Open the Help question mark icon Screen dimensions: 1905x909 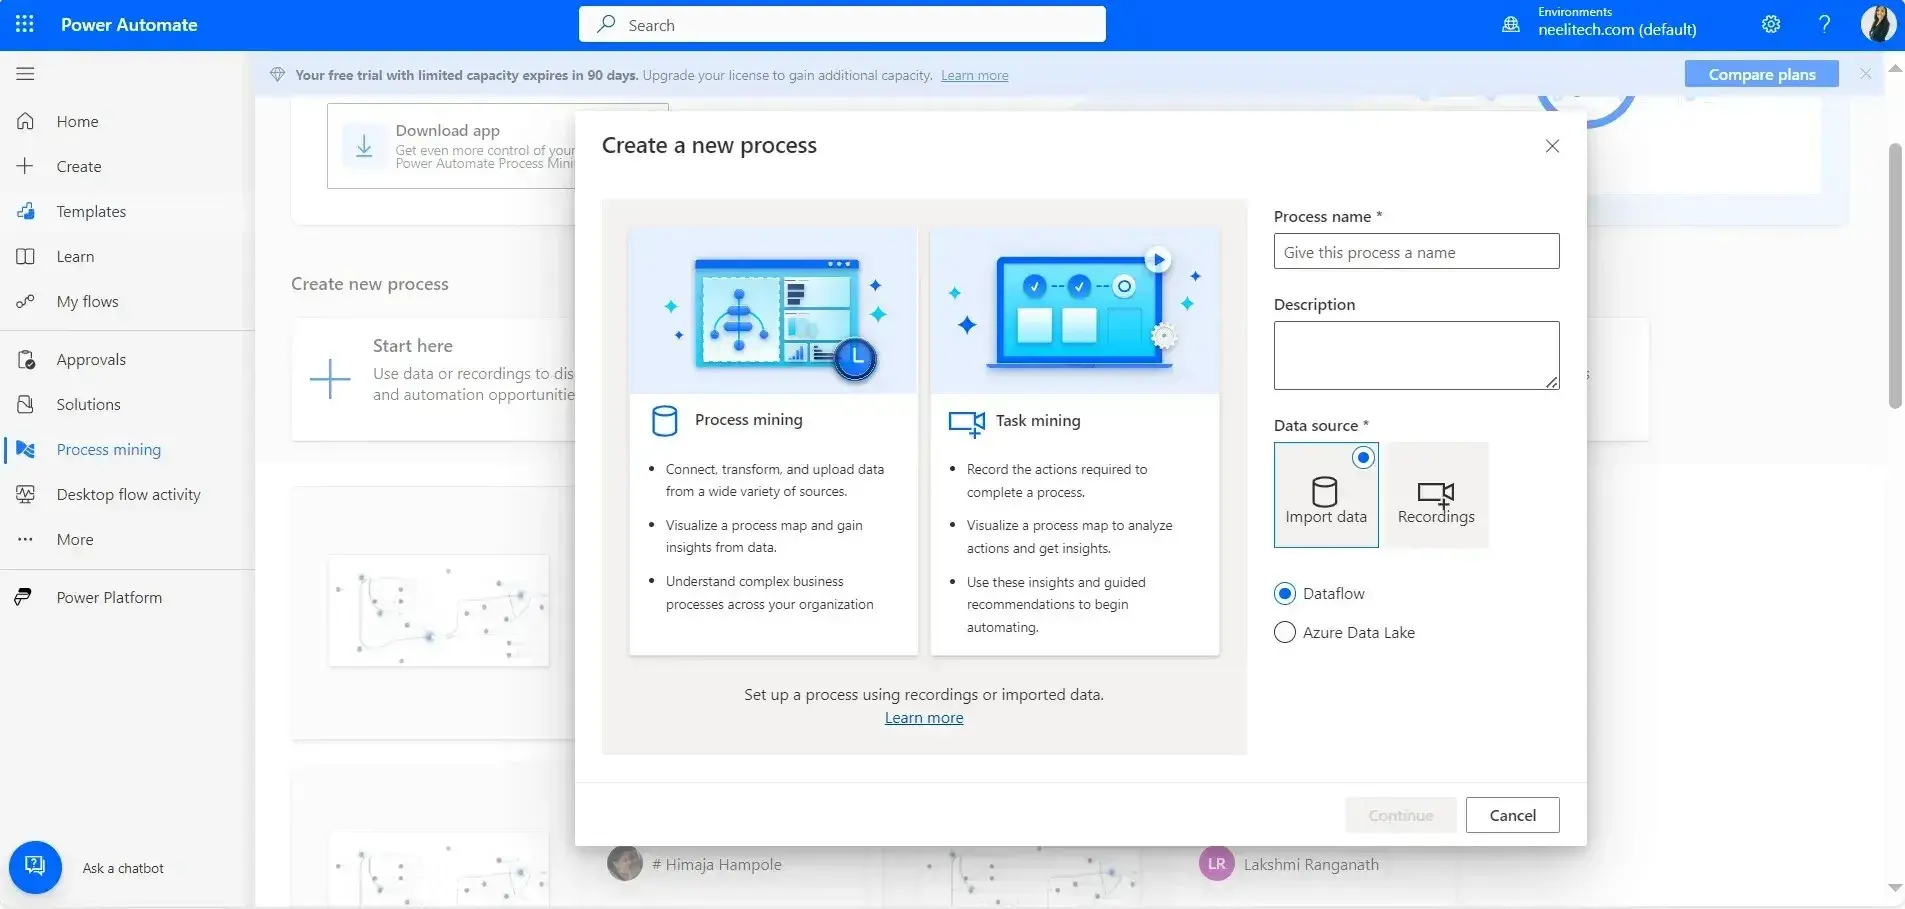coord(1825,24)
